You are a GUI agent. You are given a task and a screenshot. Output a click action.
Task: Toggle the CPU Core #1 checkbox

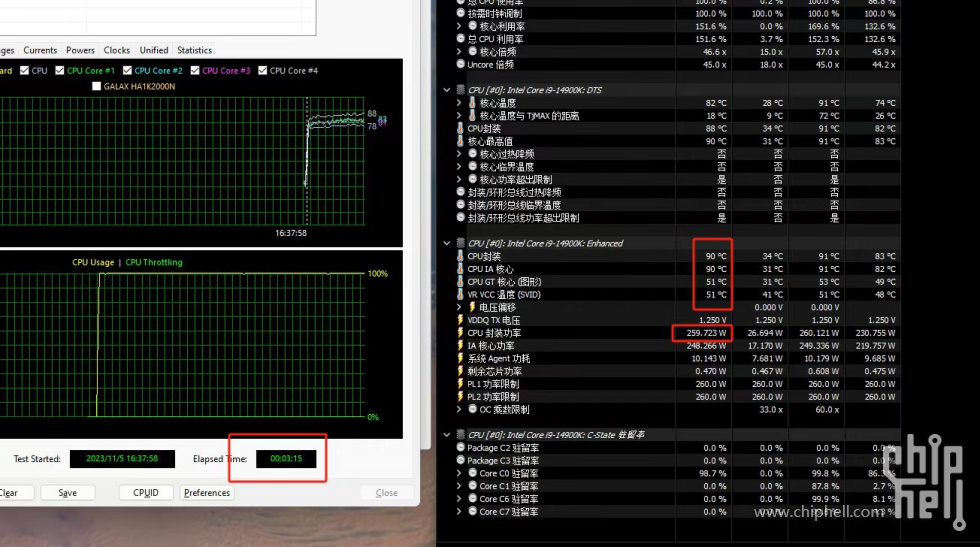pyautogui.click(x=59, y=71)
